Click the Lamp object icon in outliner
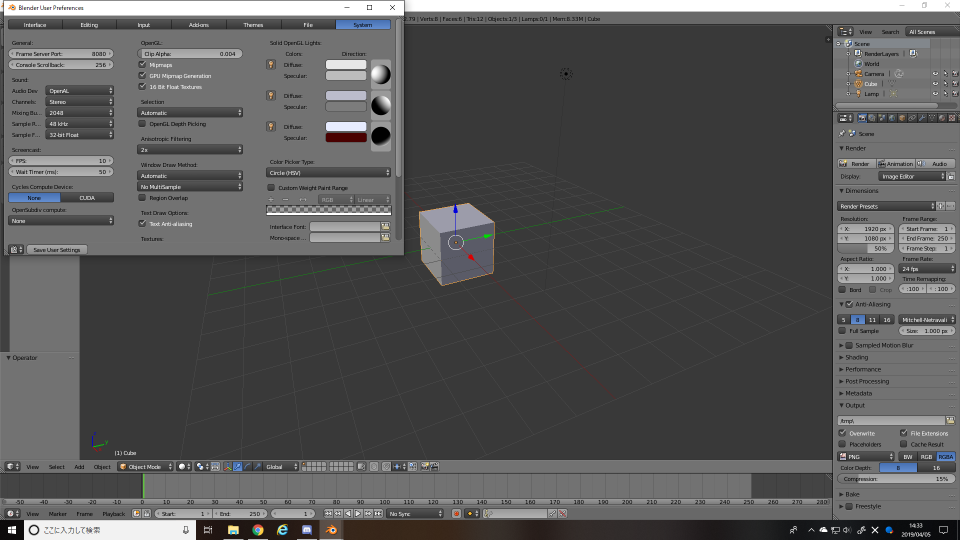This screenshot has width=960, height=540. (x=858, y=94)
